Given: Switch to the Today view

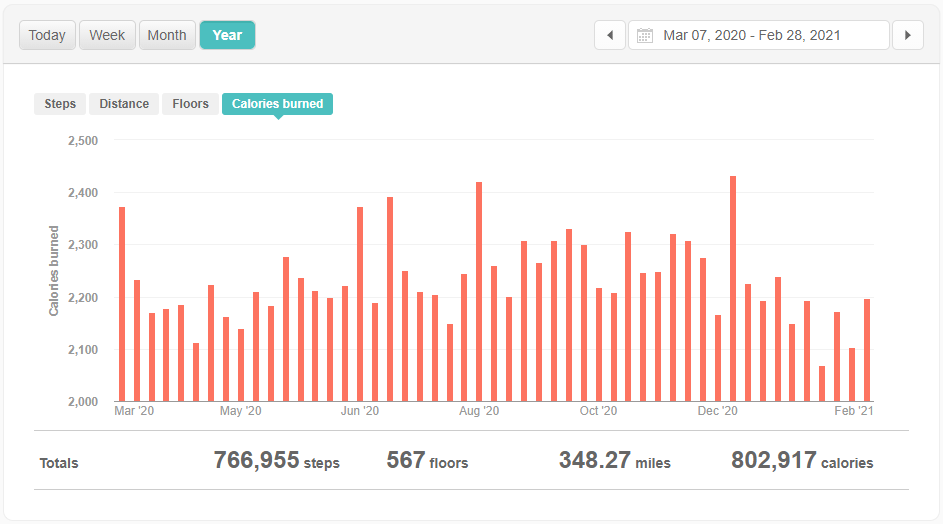Looking at the screenshot, I should point(47,35).
